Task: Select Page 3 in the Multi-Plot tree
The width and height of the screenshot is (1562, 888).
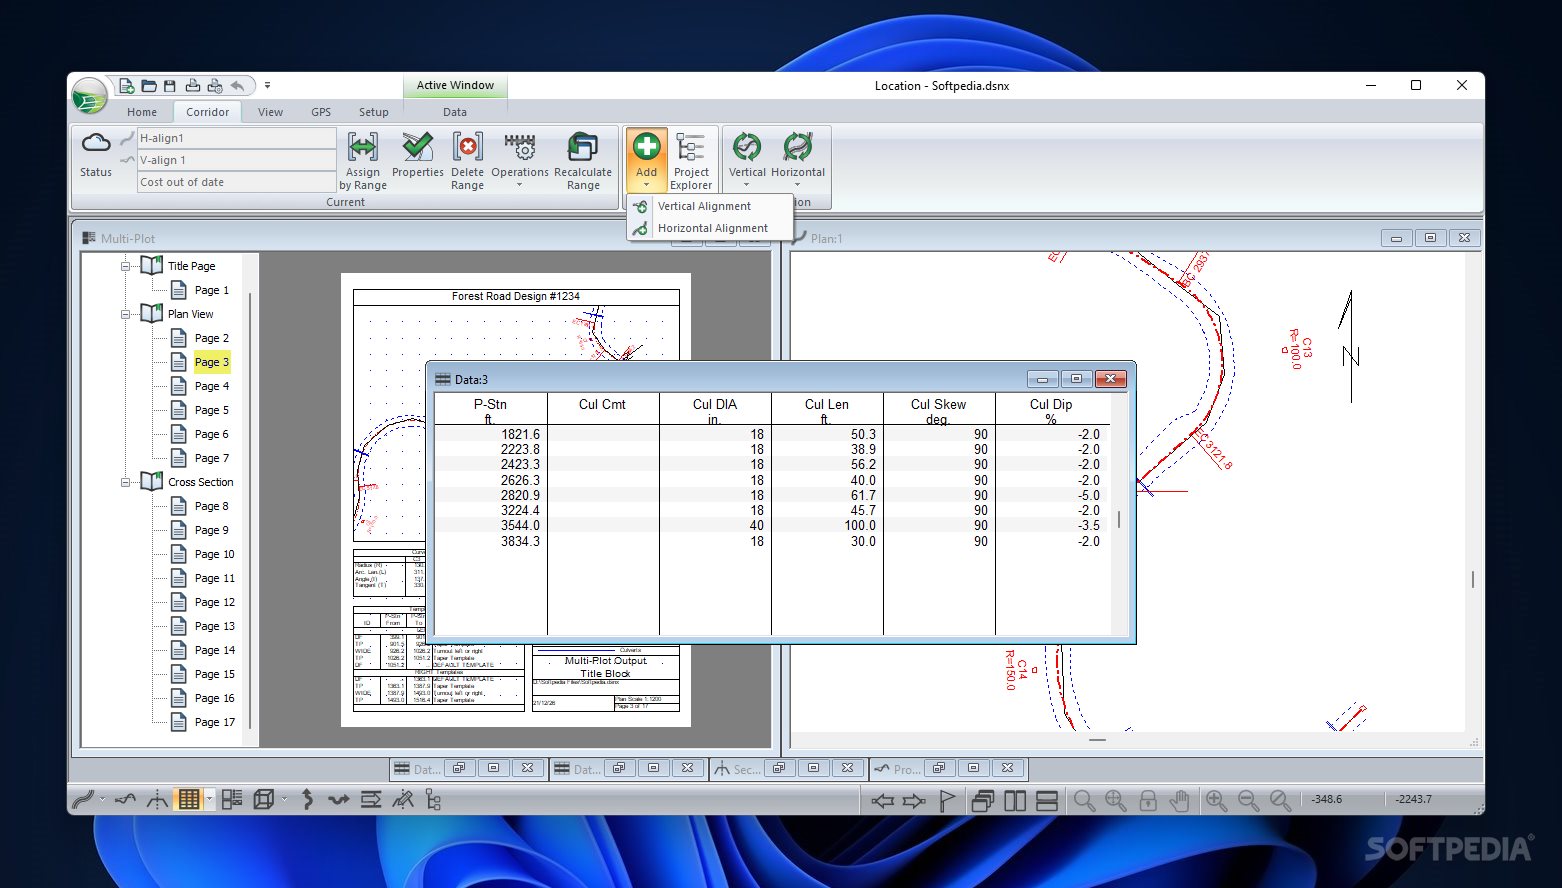Action: 212,362
